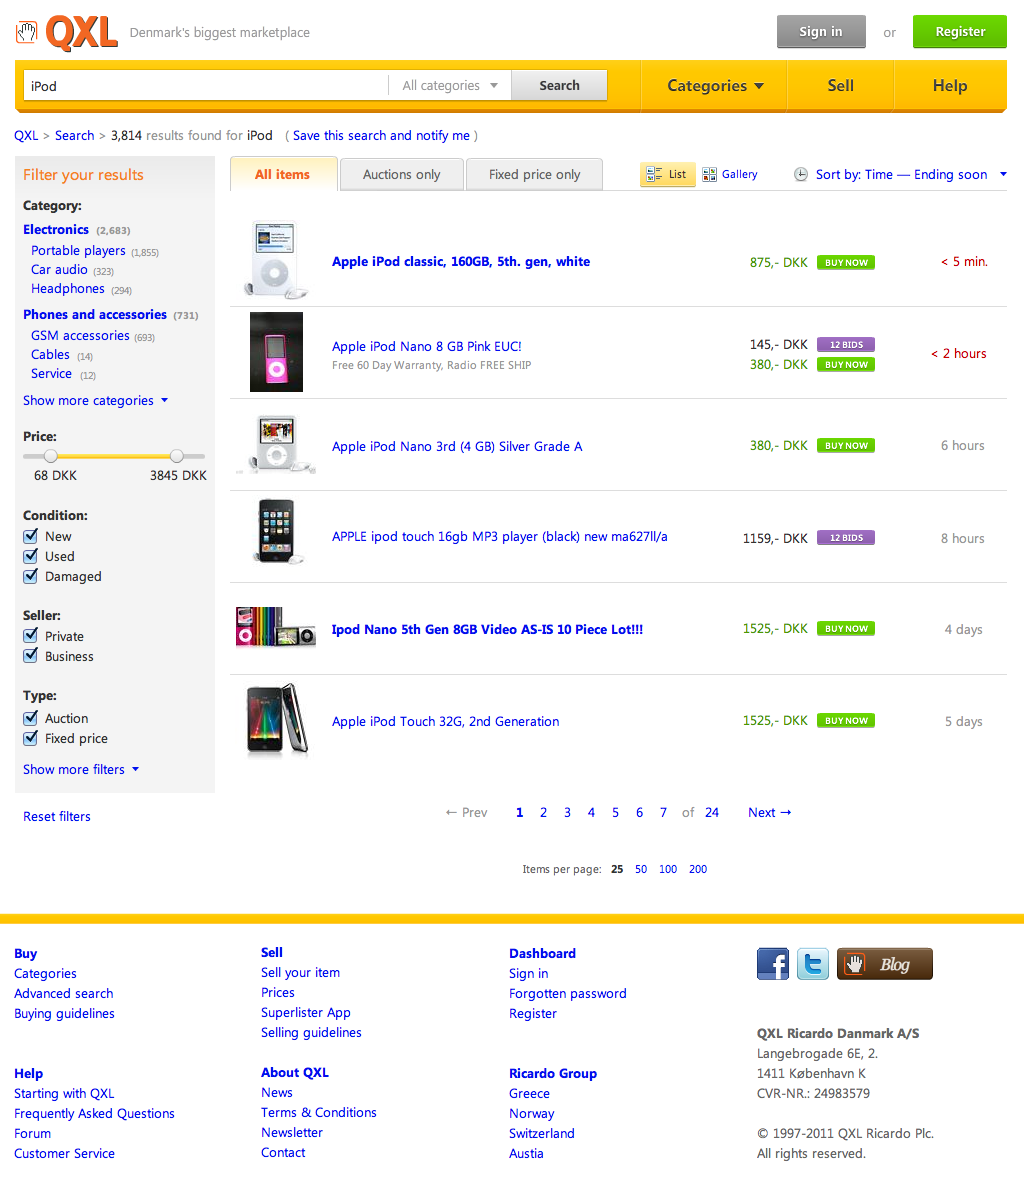Viewport: 1024px width, 1200px height.
Task: Open the Twitter icon in footer
Action: click(813, 964)
